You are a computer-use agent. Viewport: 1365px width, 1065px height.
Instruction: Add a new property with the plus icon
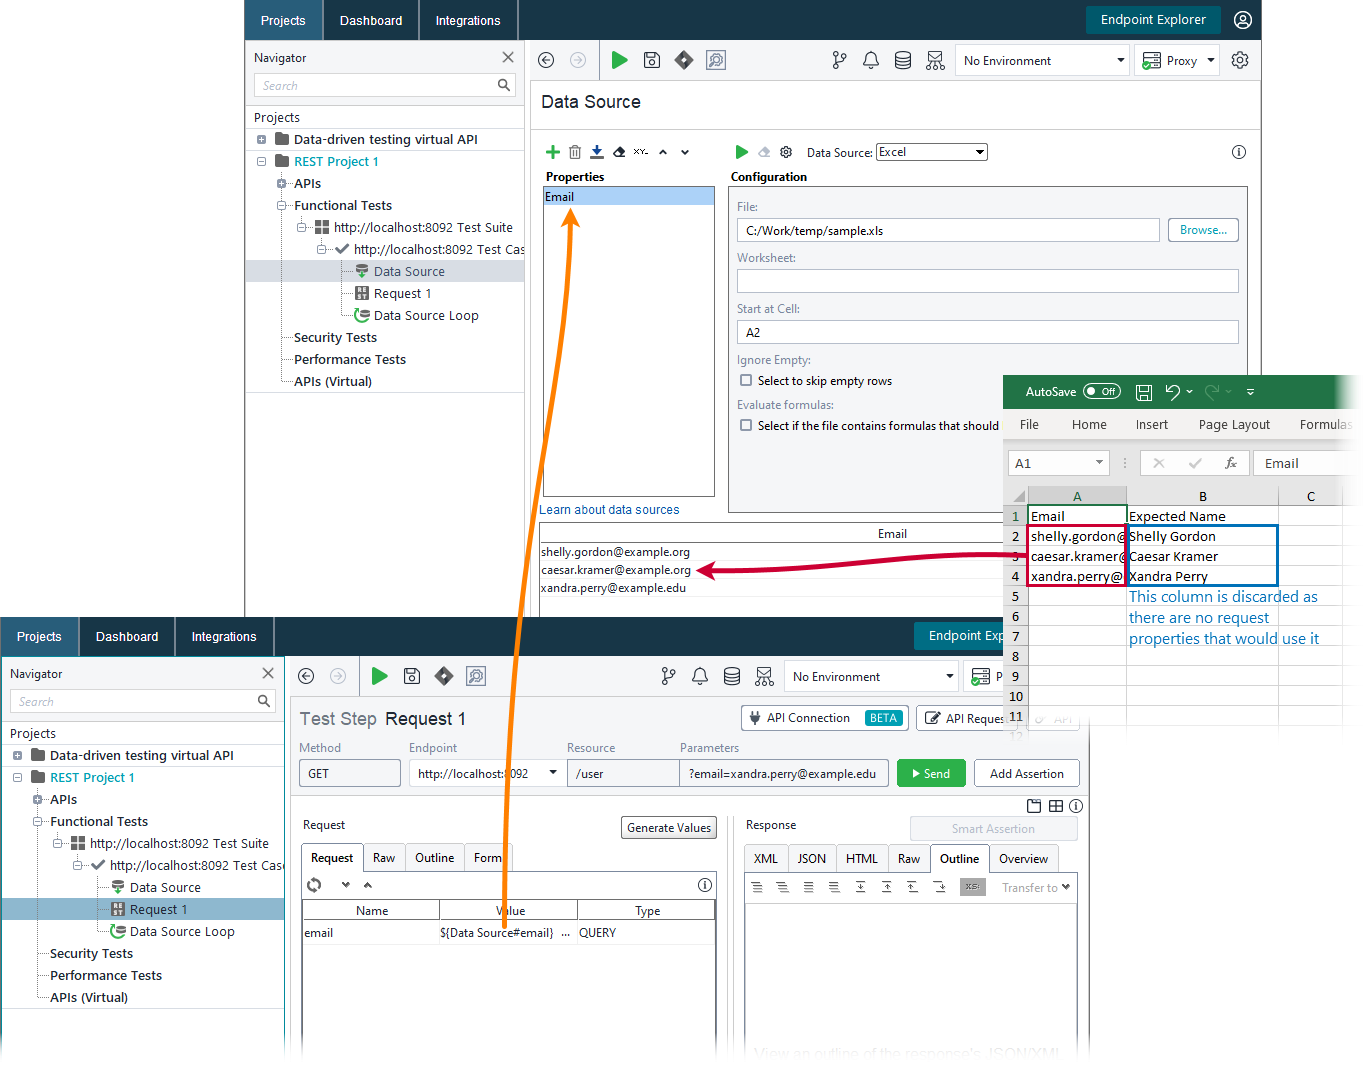pos(553,152)
